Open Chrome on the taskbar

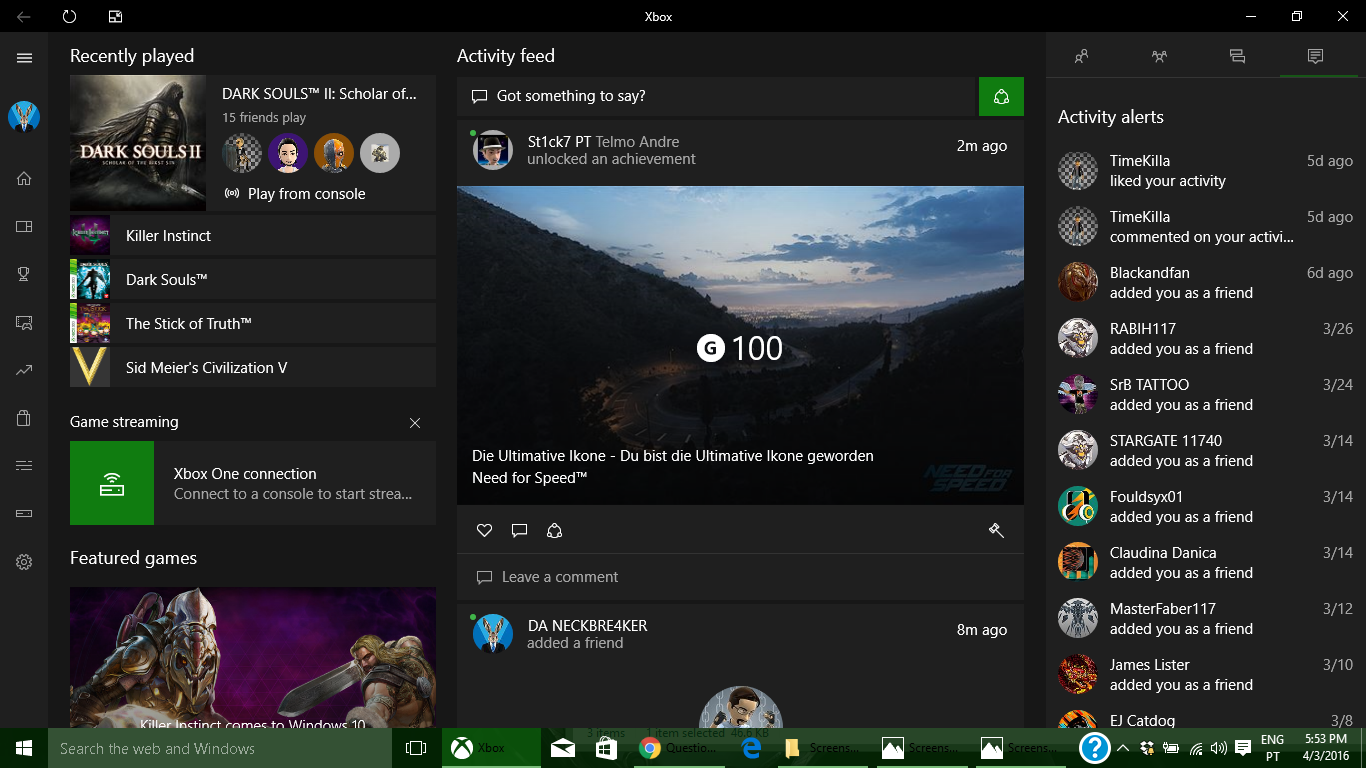(x=680, y=748)
